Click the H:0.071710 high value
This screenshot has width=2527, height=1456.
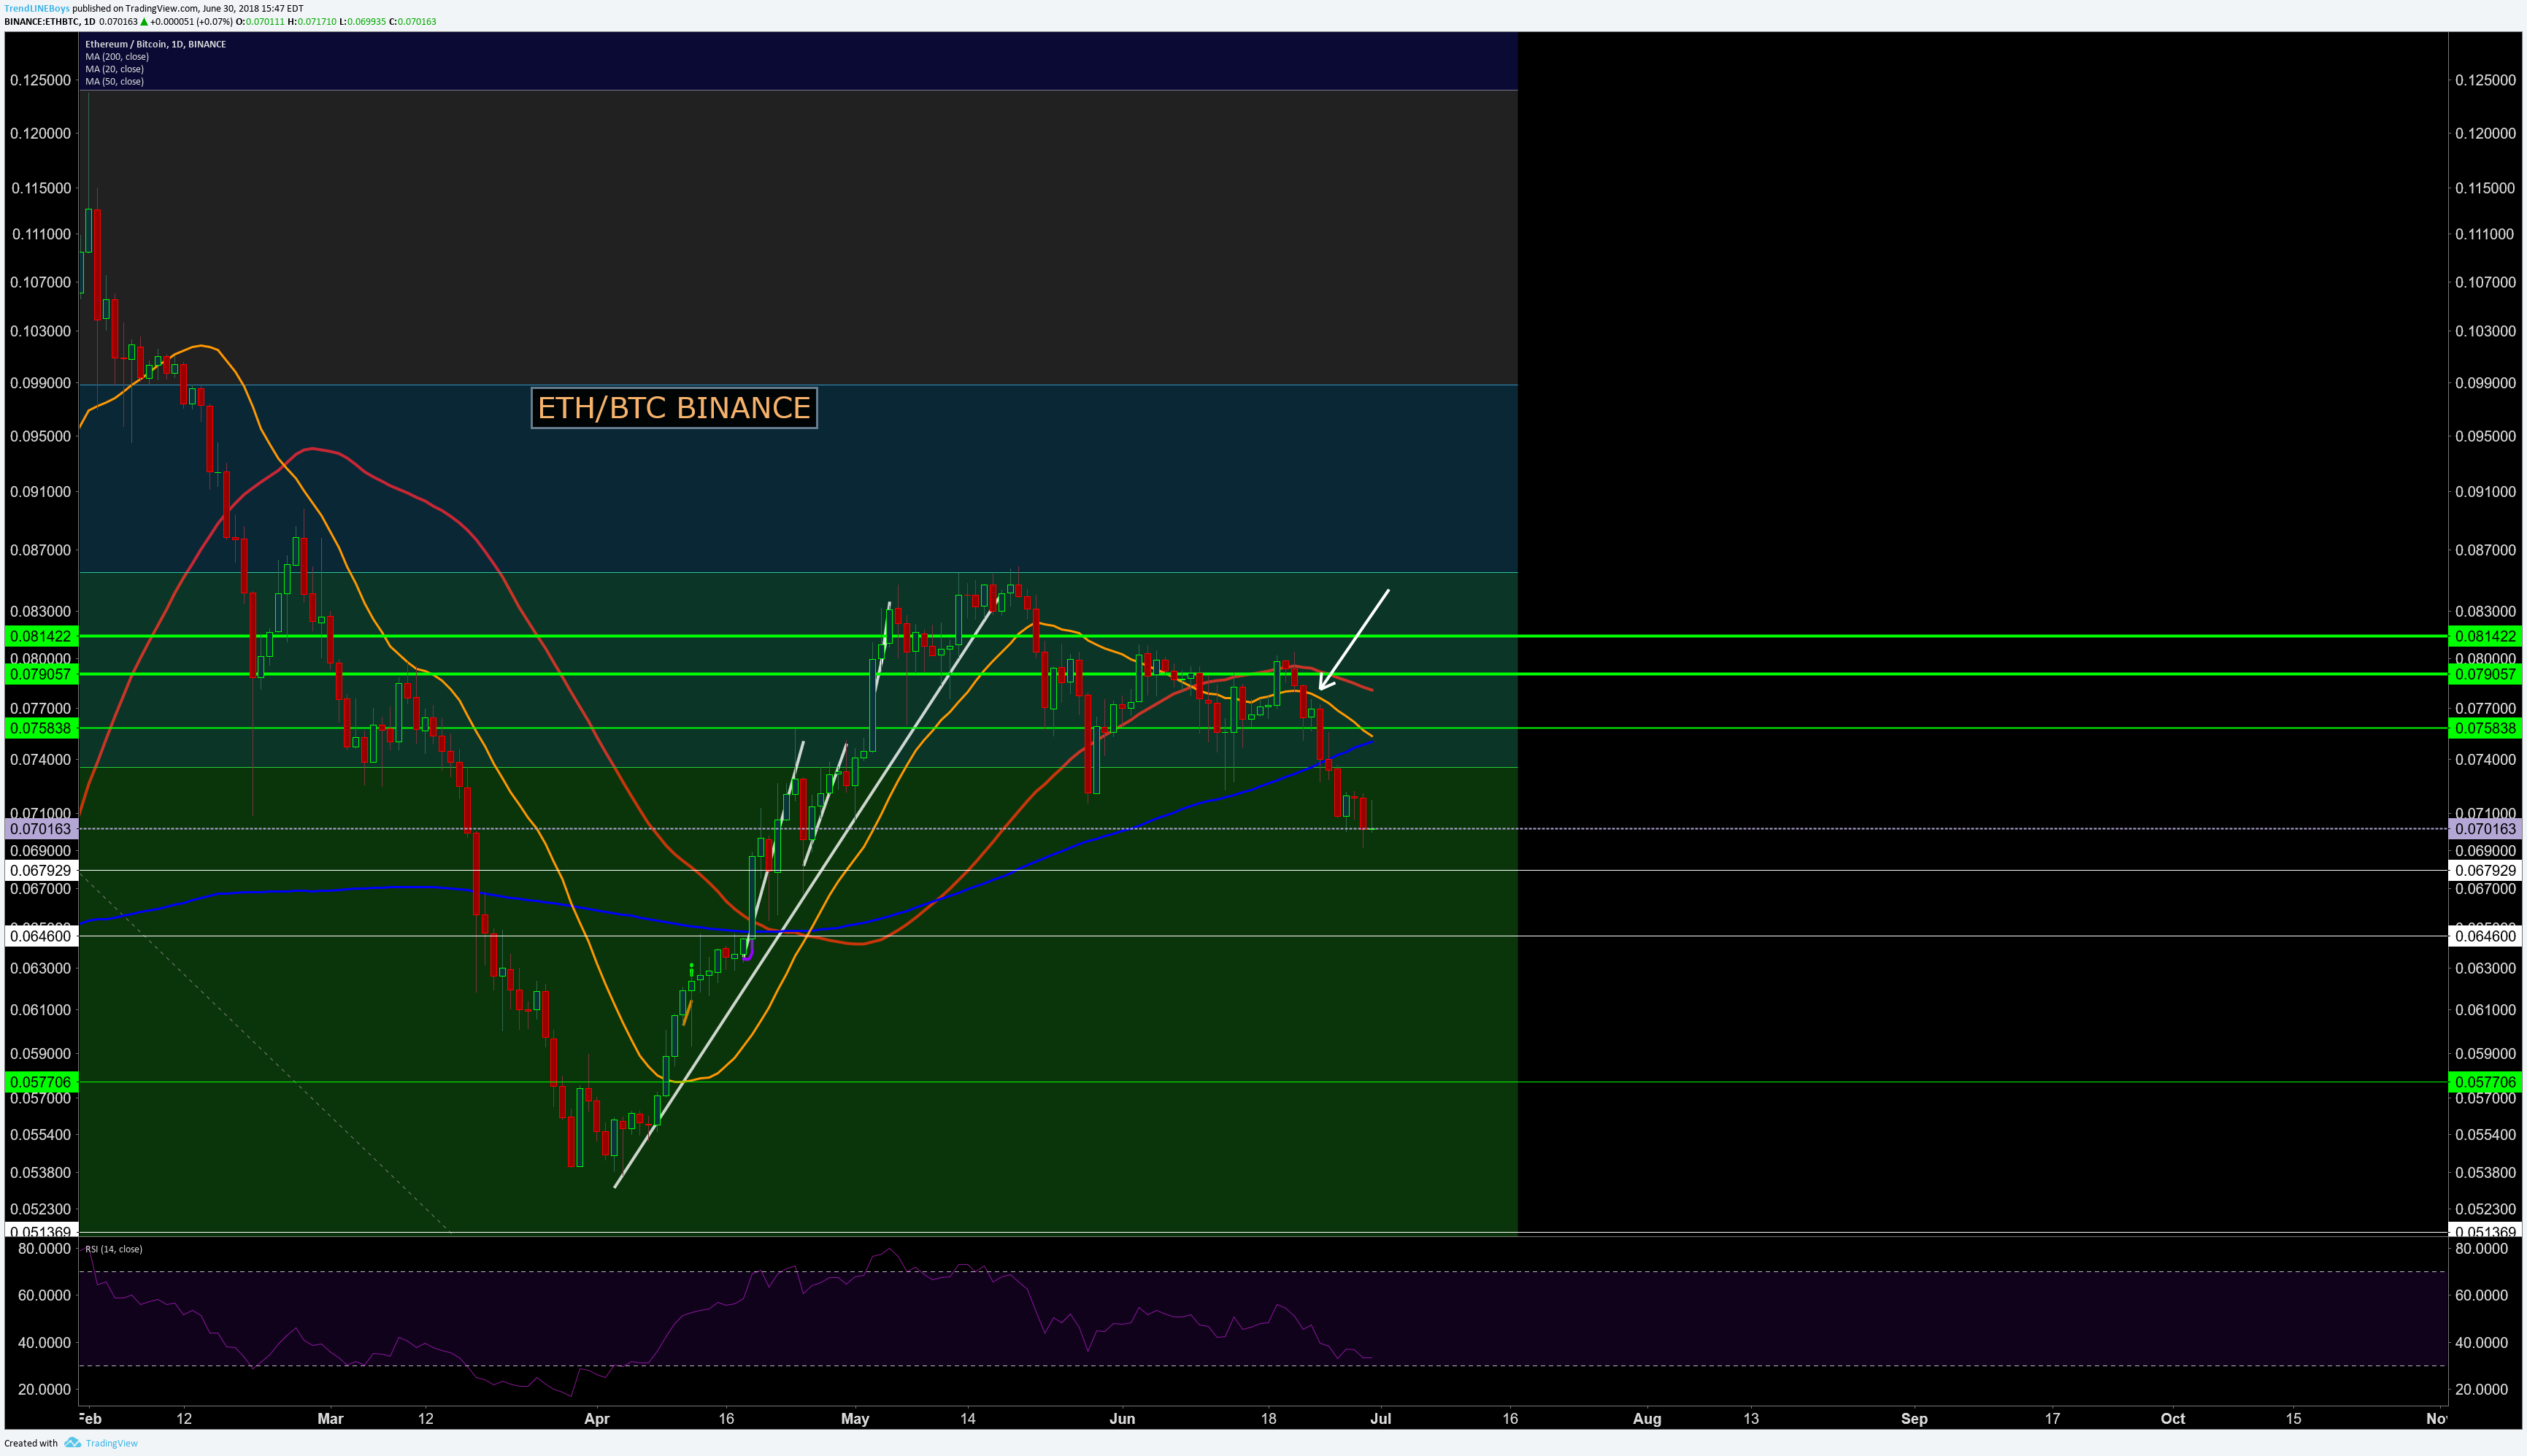click(x=312, y=22)
